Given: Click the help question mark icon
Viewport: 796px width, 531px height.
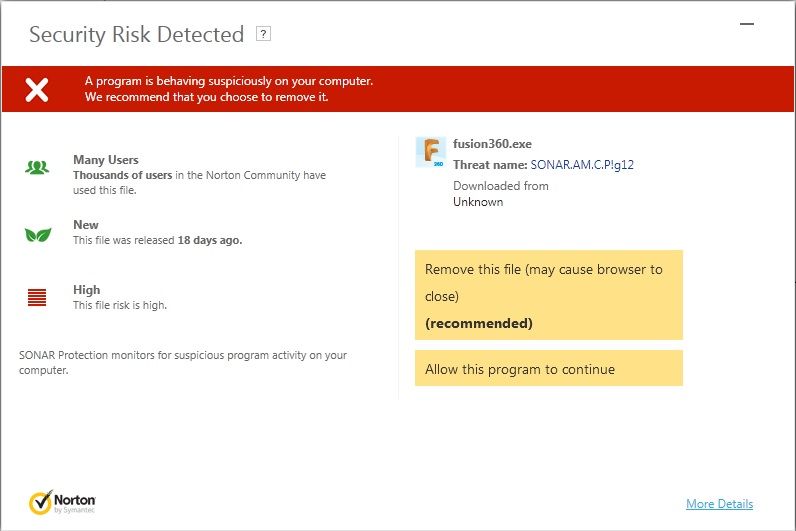Looking at the screenshot, I should [263, 34].
